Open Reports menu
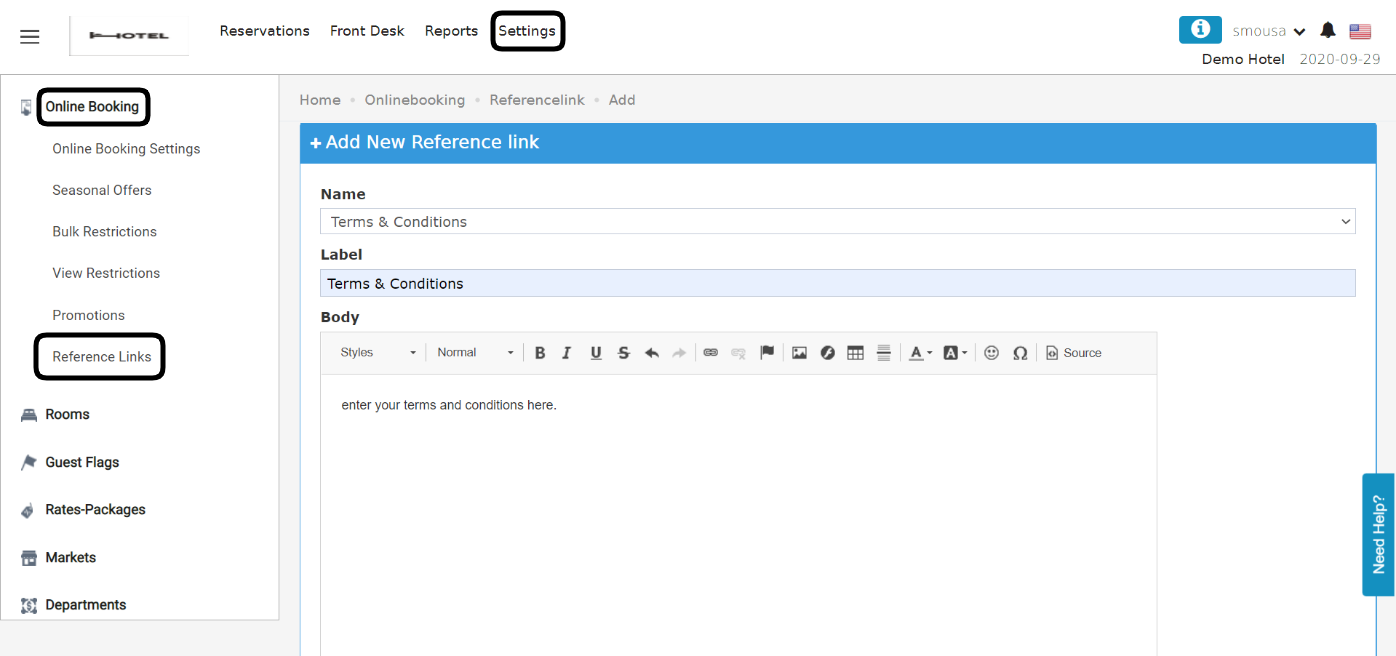 (x=451, y=31)
